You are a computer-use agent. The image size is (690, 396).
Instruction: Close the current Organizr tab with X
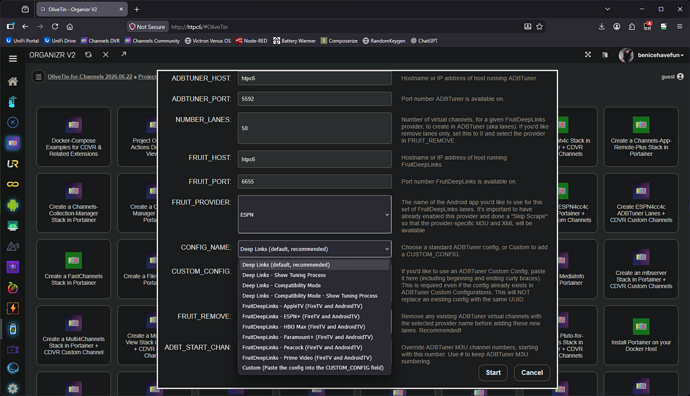point(106,55)
